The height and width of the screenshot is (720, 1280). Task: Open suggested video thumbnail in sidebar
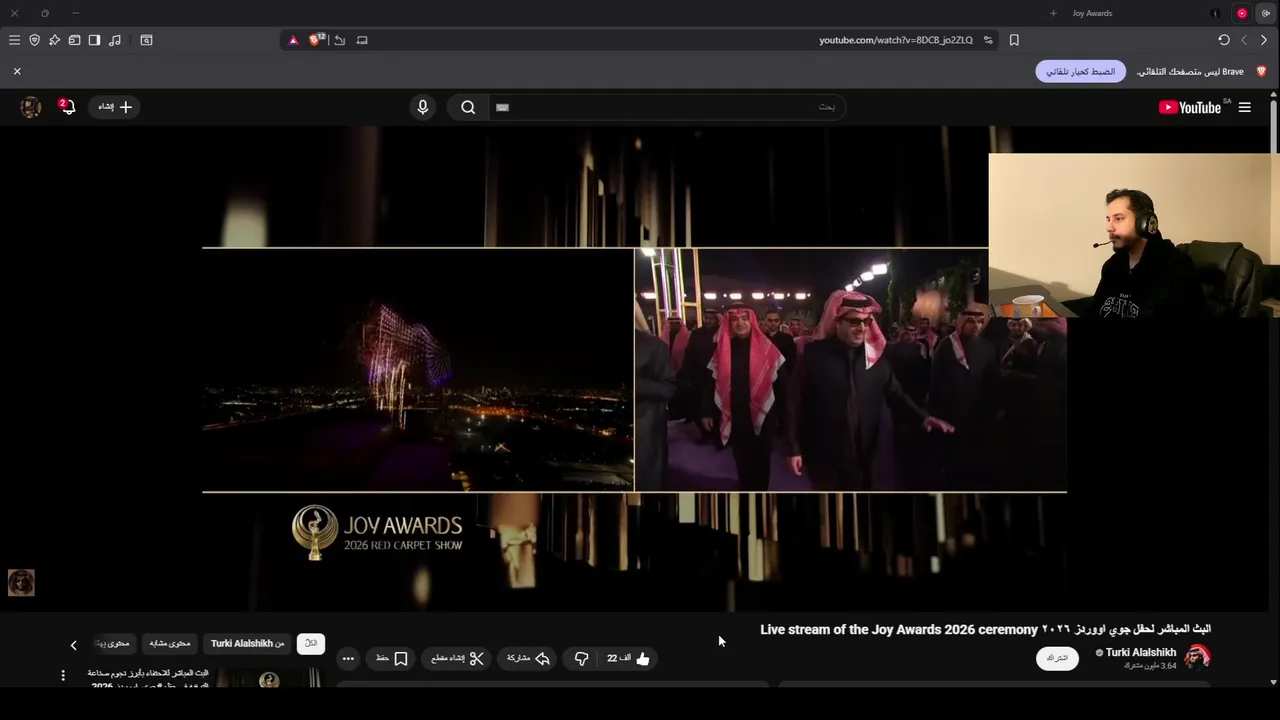[270, 678]
